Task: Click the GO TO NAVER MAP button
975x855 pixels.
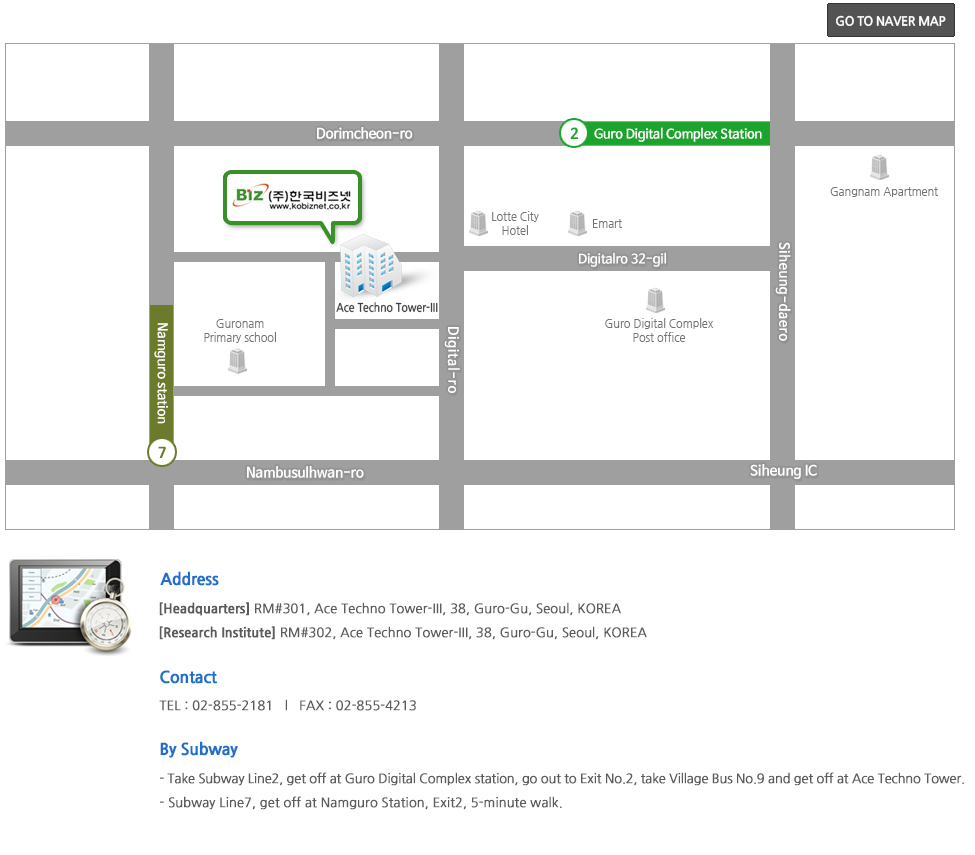Action: point(890,21)
